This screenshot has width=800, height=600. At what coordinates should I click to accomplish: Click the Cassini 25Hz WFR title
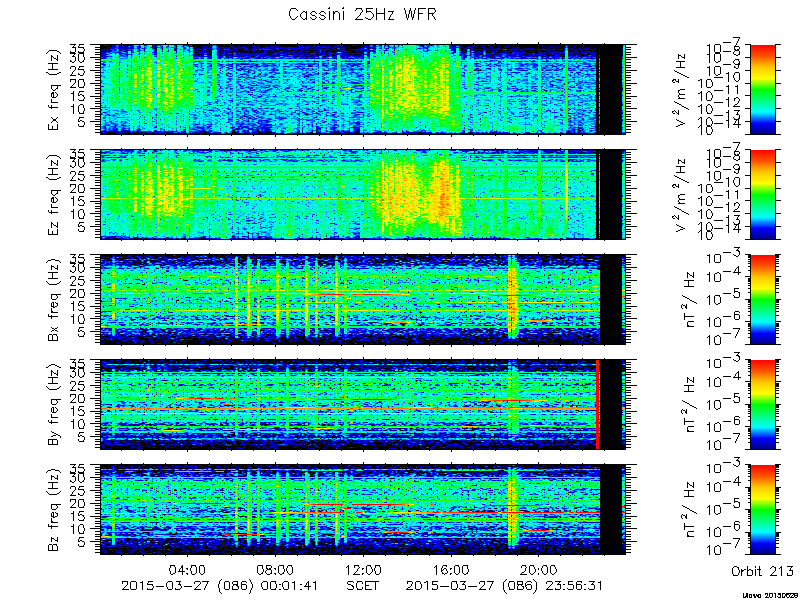click(x=362, y=14)
